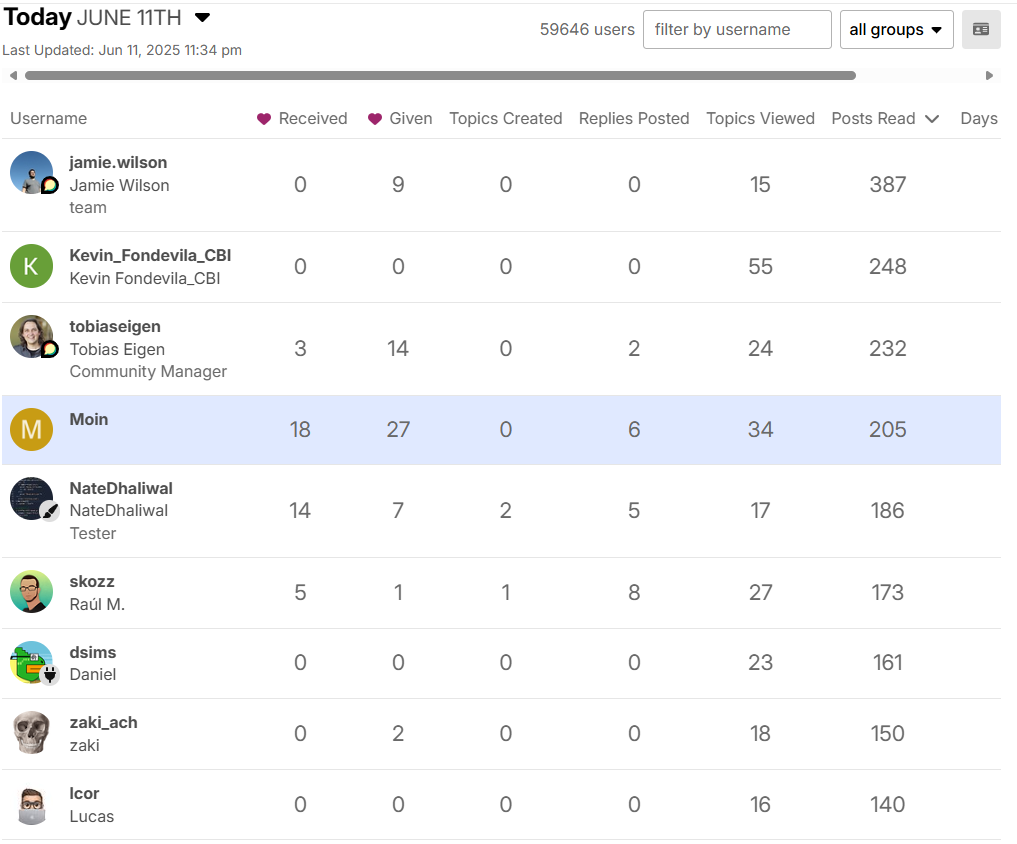Viewport: 1017px width, 844px height.
Task: Click dsims Posts Read value 161
Action: (887, 662)
